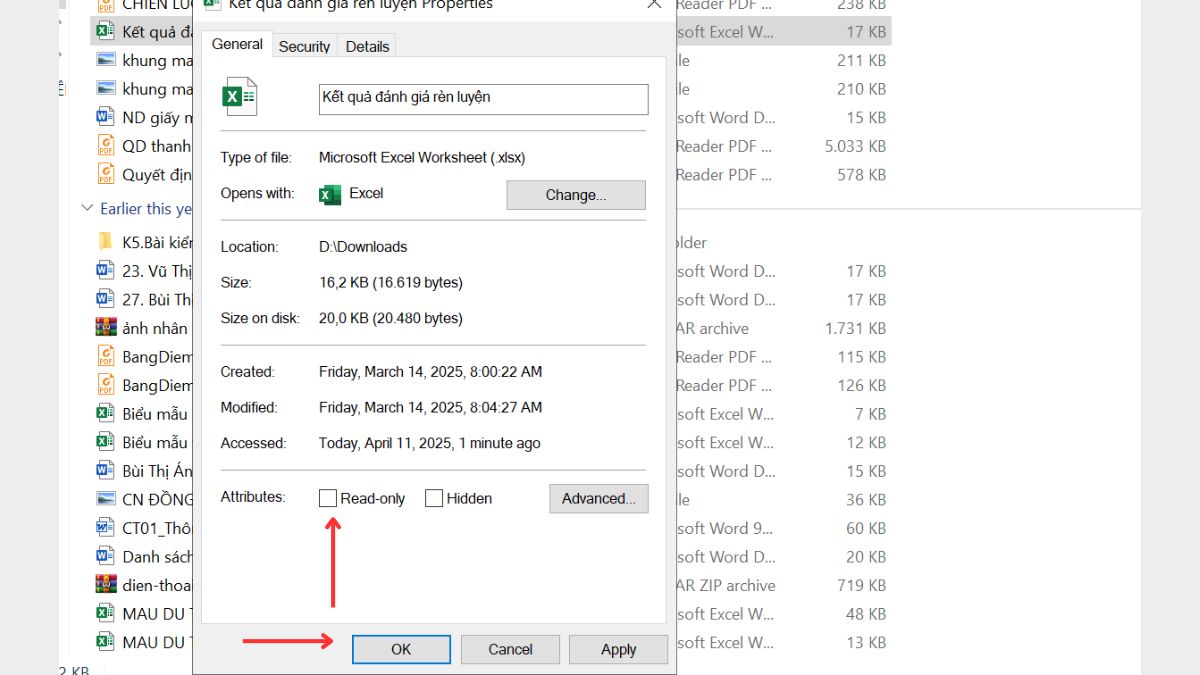Collapse the Earlier this year group
1200x675 pixels.
87,209
